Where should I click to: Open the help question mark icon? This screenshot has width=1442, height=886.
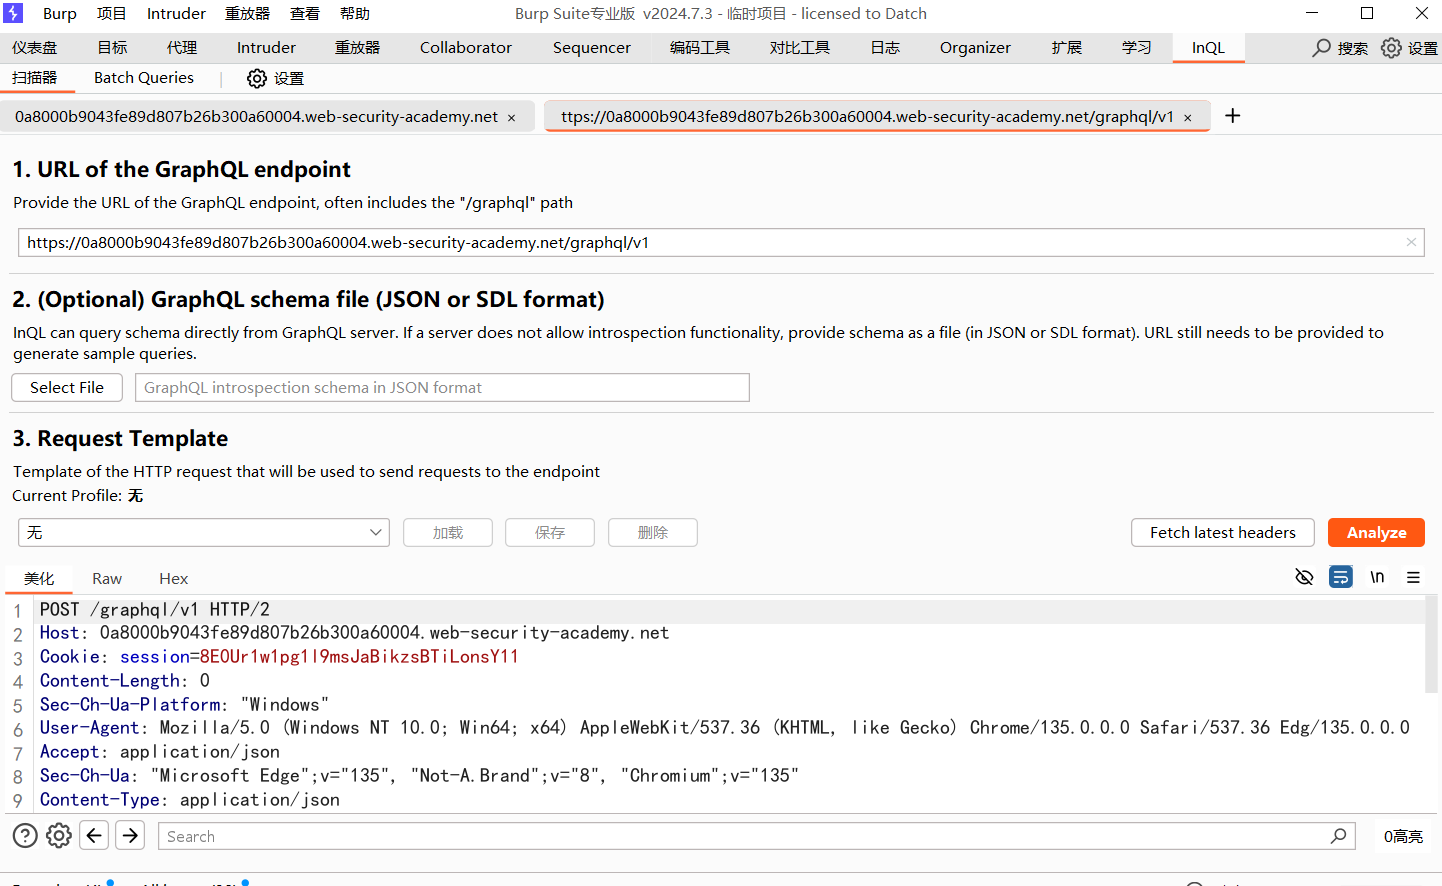[x=25, y=835]
